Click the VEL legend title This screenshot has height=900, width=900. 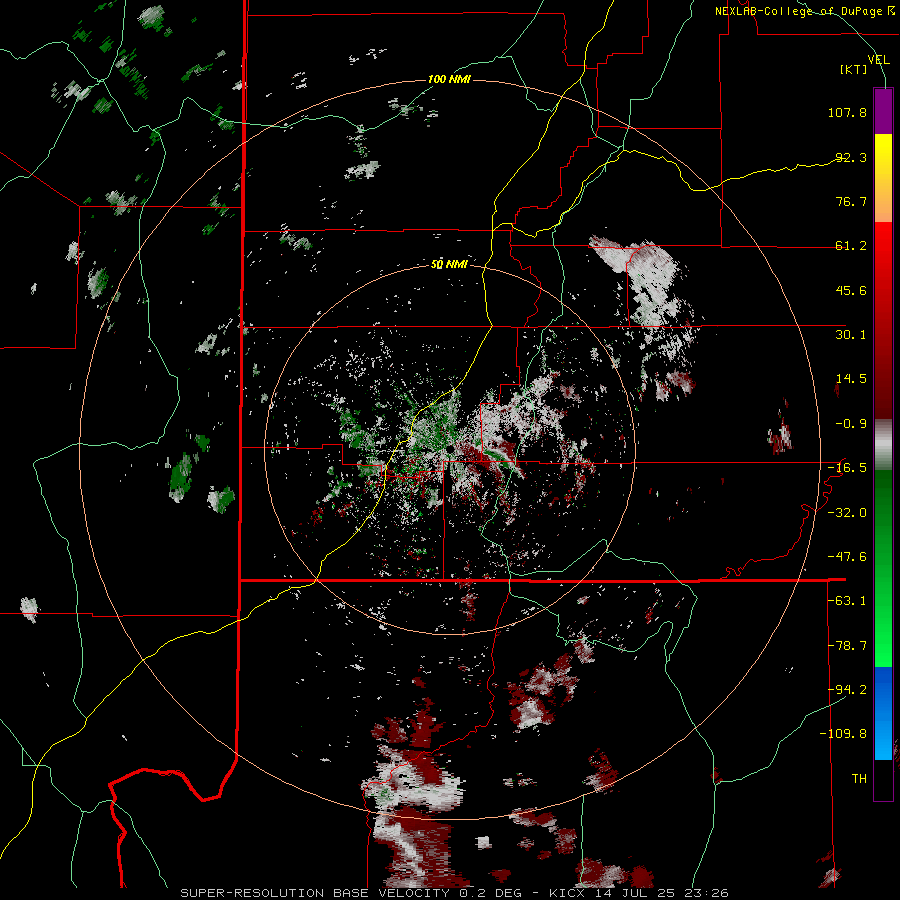coord(879,59)
